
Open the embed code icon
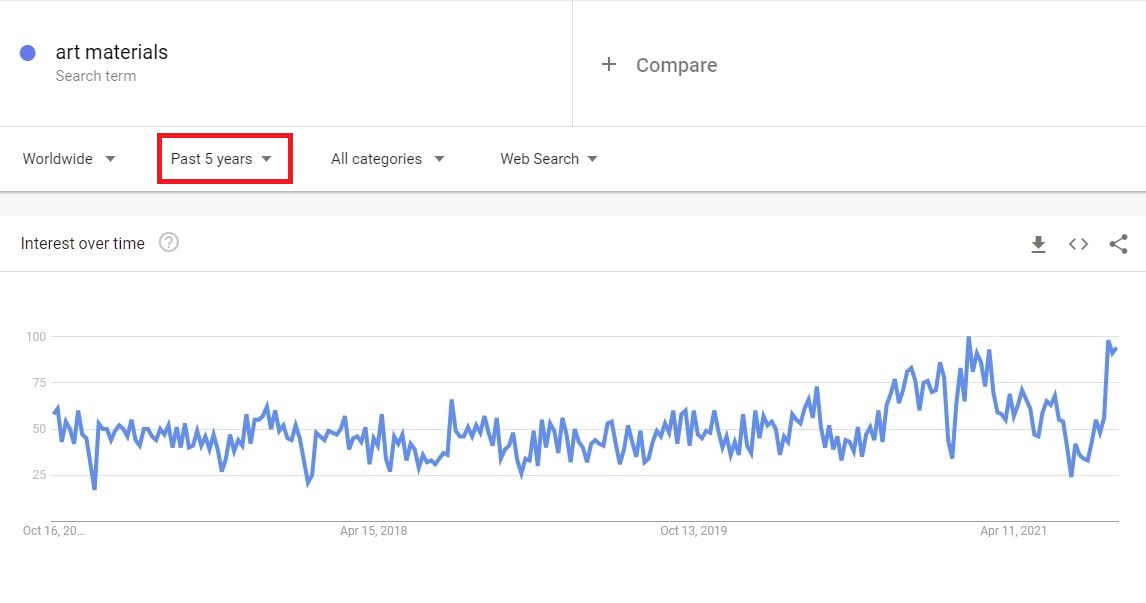(1078, 244)
